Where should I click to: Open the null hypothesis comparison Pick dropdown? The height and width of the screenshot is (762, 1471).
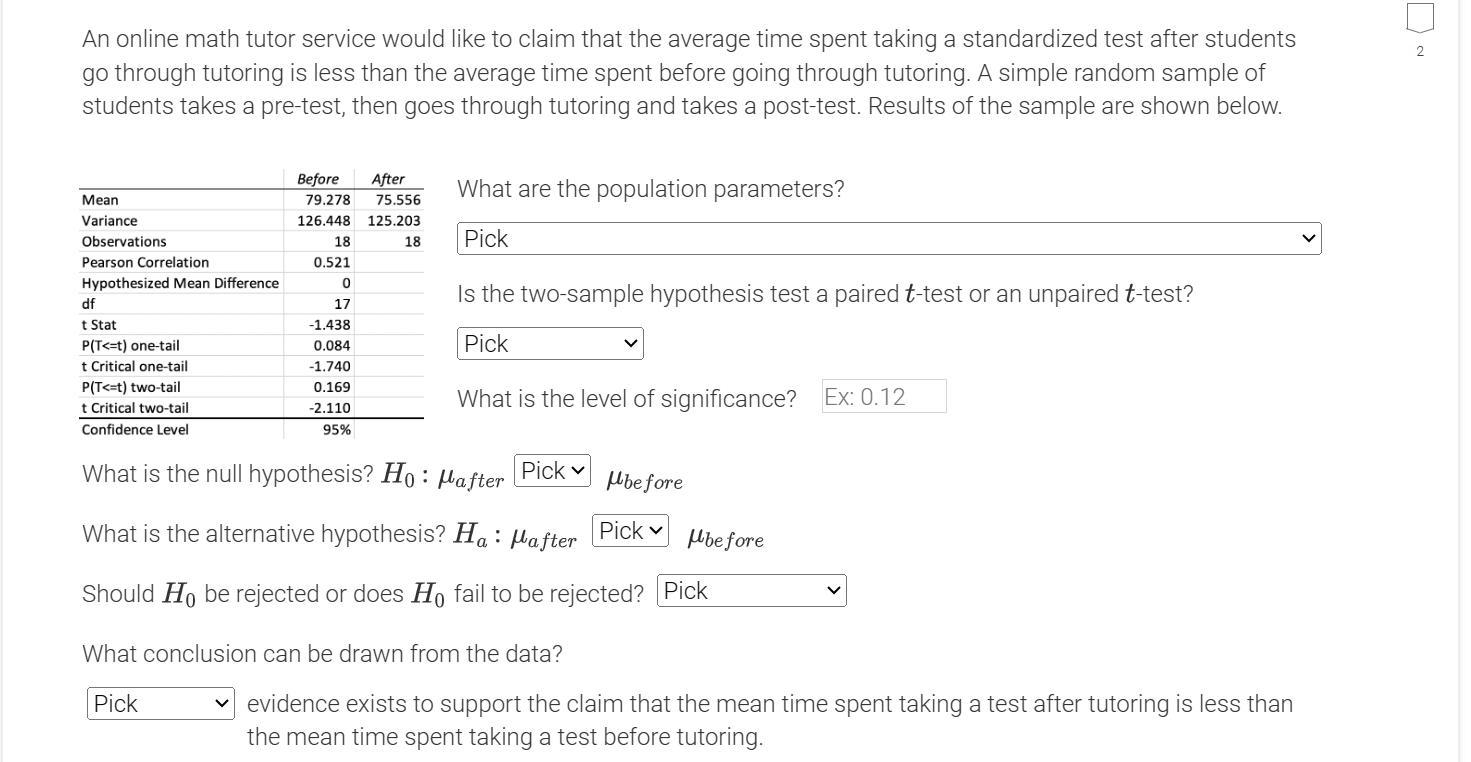(x=551, y=470)
